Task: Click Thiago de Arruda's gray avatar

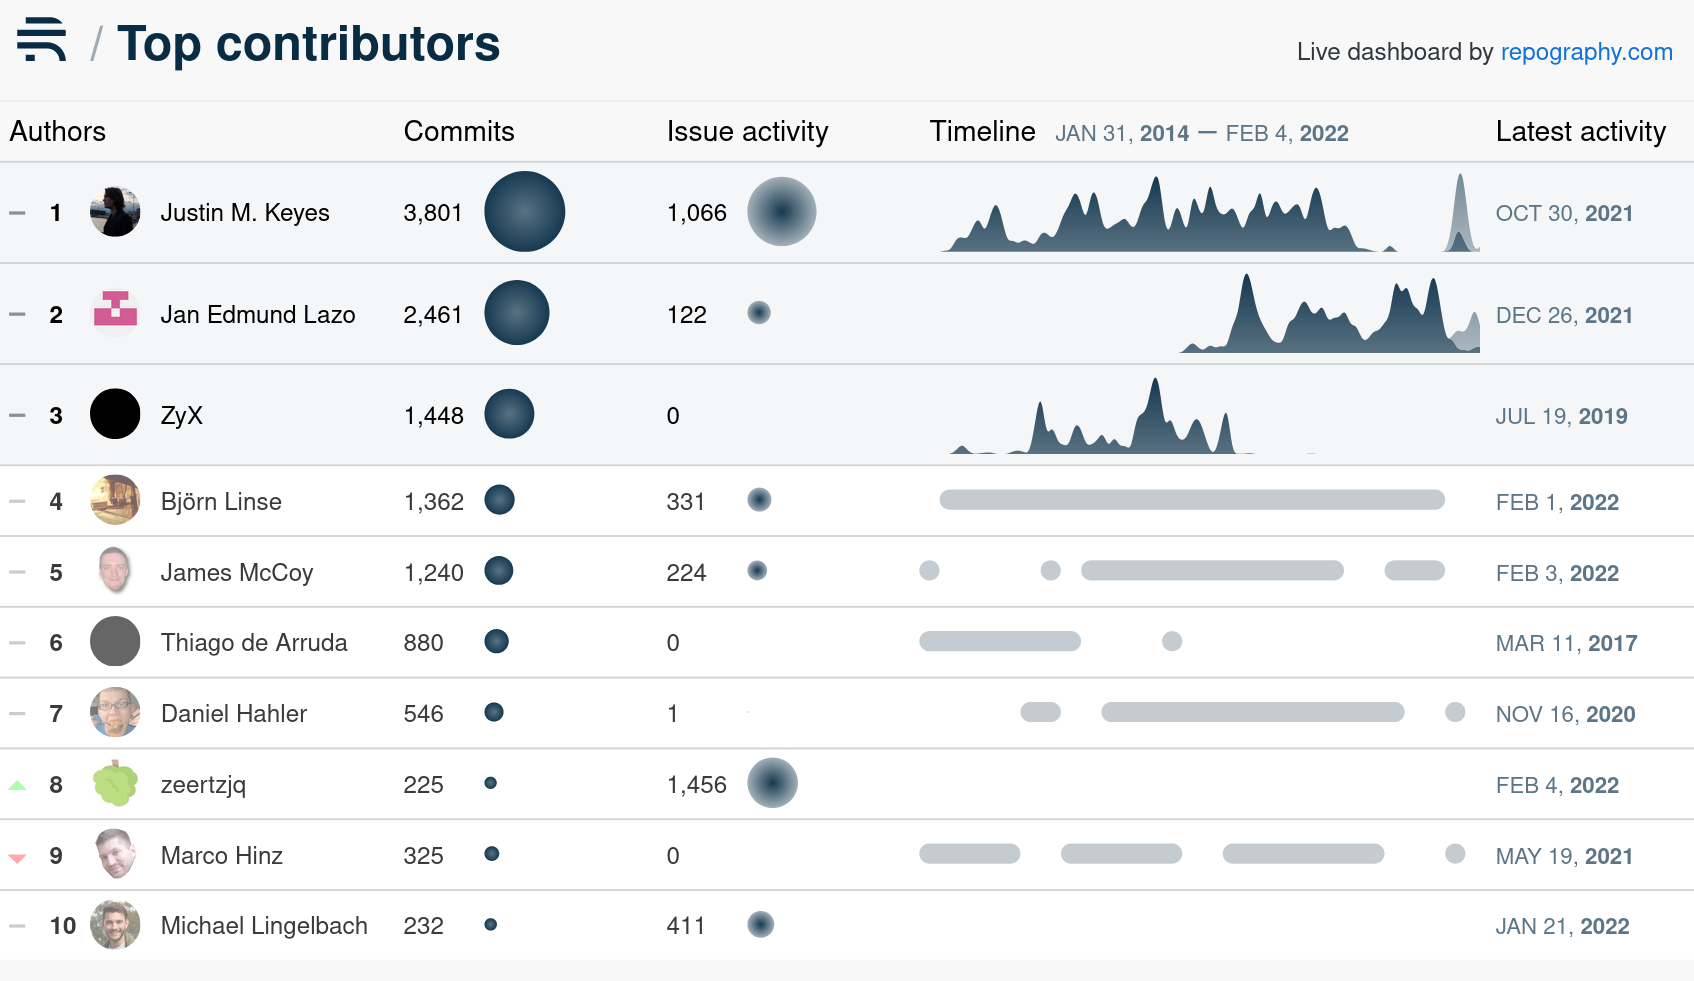Action: [x=115, y=642]
